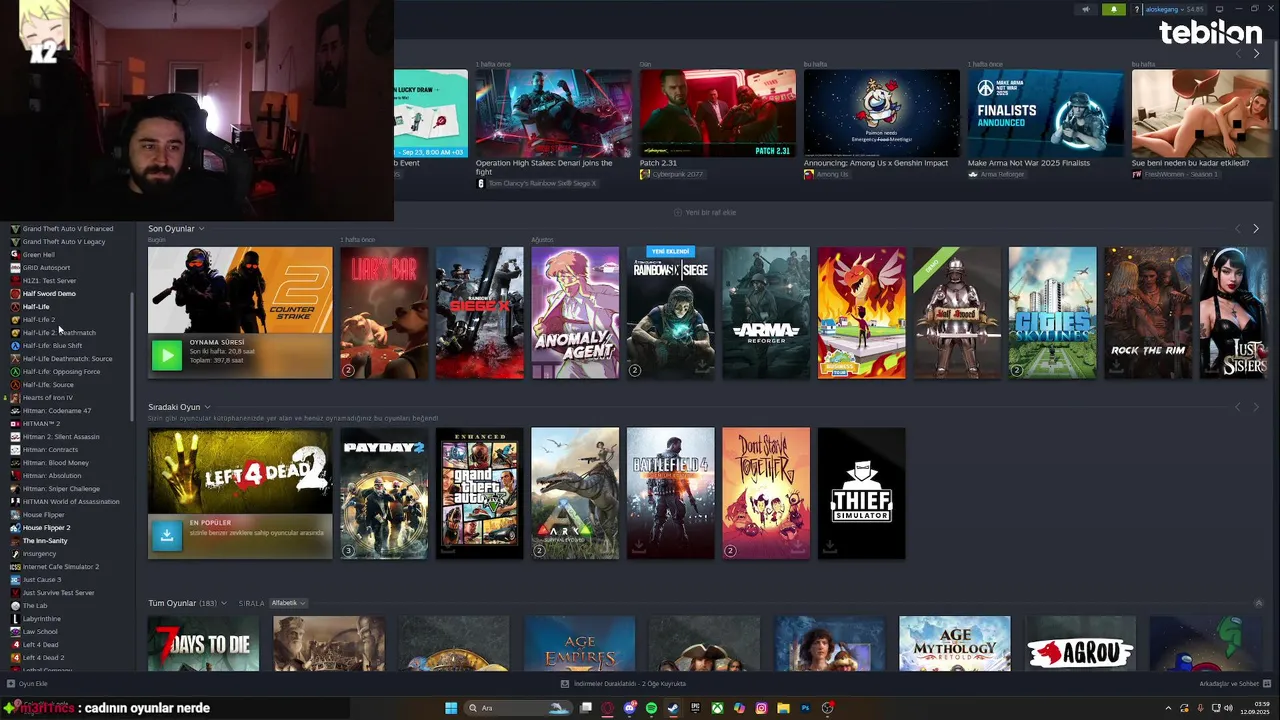Open İndirmeler Duraklatıldı downloads status
Viewport: 1280px width, 720px height.
pyautogui.click(x=623, y=684)
